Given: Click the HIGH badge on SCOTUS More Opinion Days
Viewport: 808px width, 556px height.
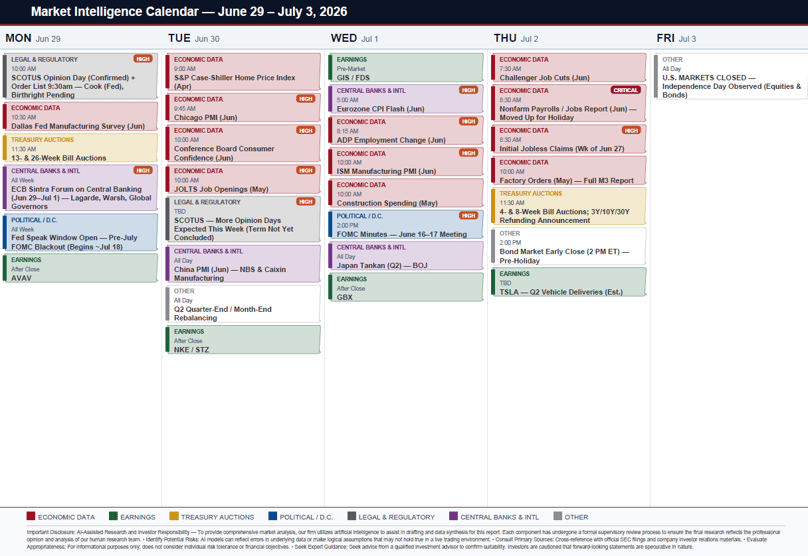Looking at the screenshot, I should coord(306,201).
